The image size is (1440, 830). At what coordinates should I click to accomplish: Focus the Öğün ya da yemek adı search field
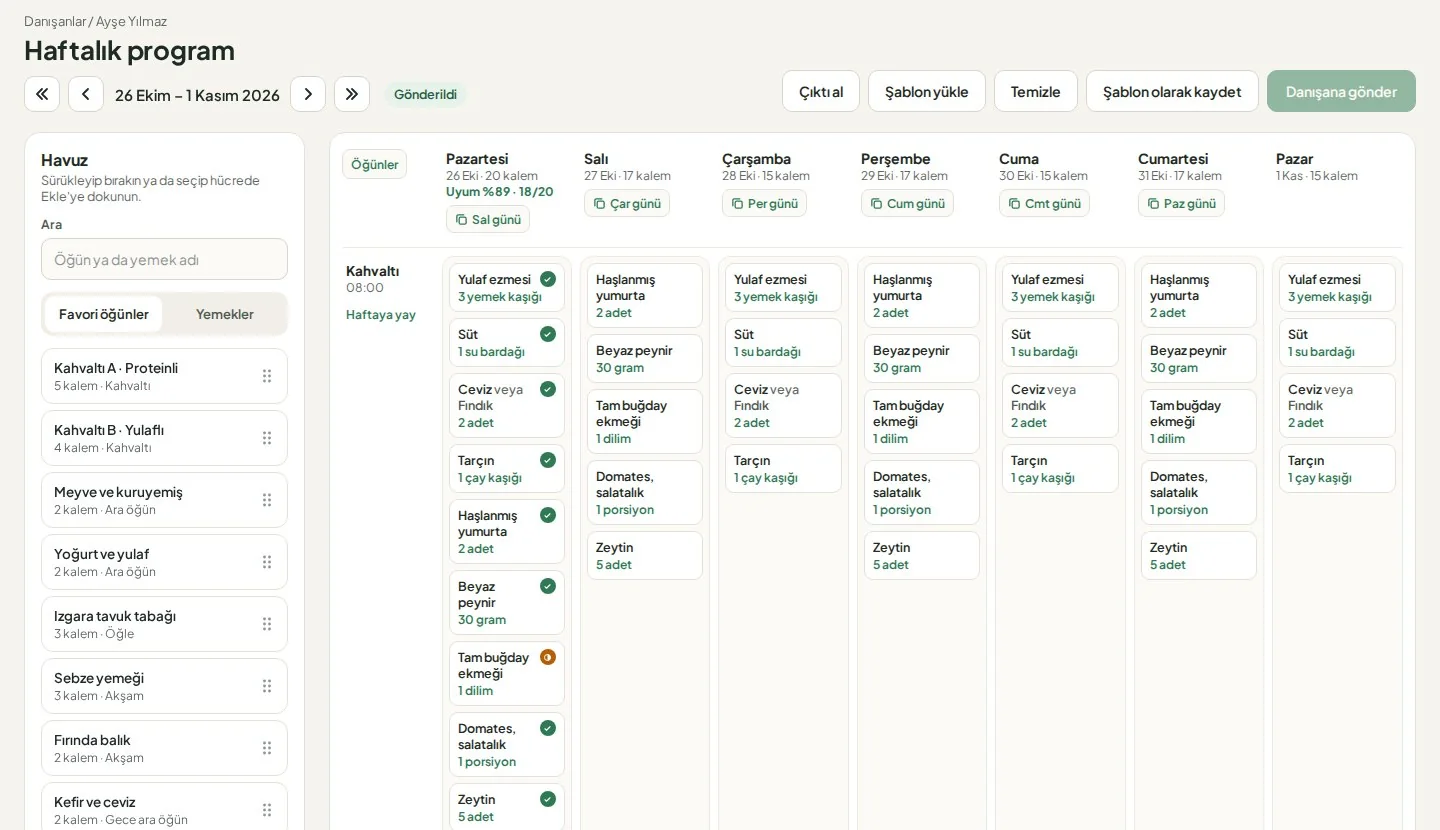164,259
